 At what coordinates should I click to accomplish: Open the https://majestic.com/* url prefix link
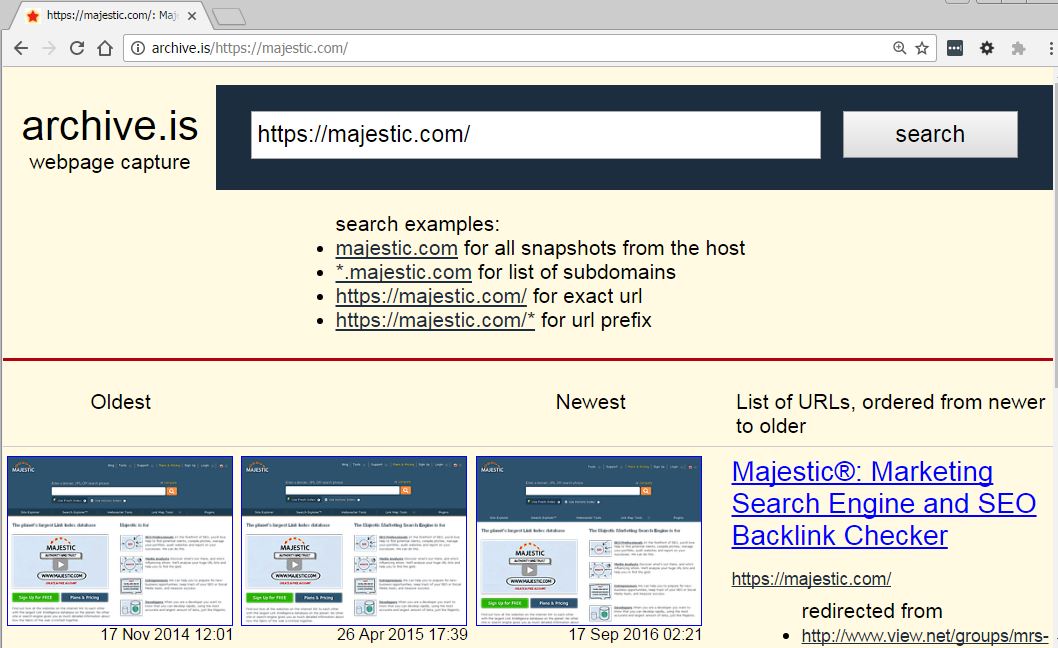click(x=435, y=320)
